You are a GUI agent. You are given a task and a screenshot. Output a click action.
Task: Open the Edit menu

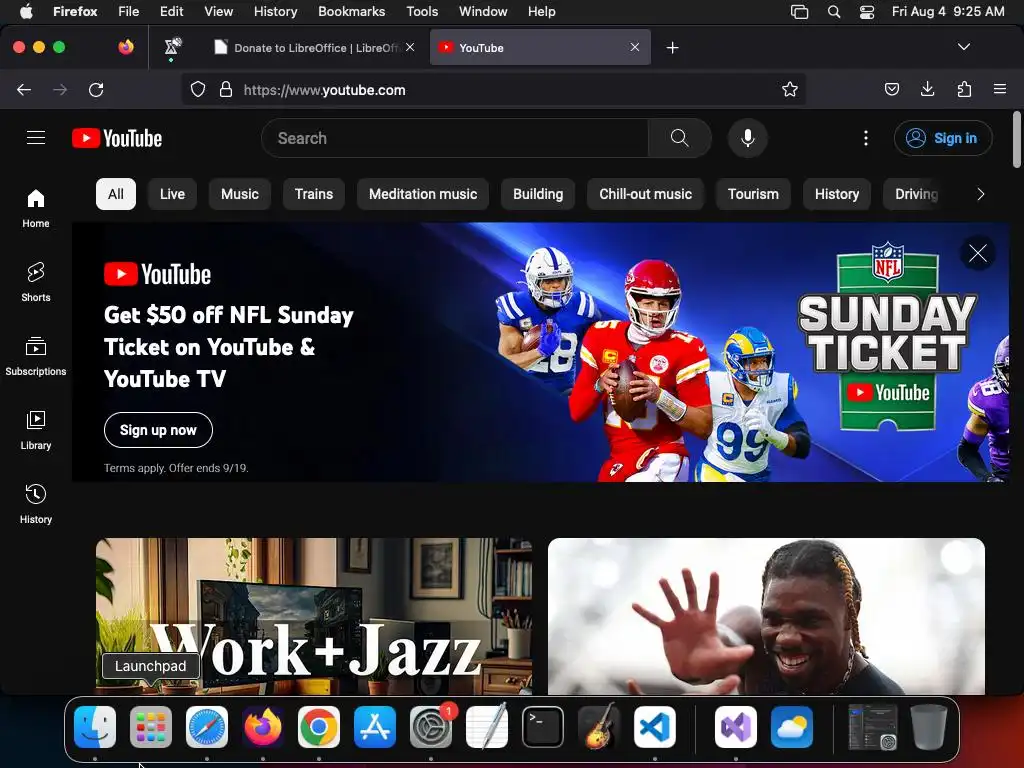[172, 11]
